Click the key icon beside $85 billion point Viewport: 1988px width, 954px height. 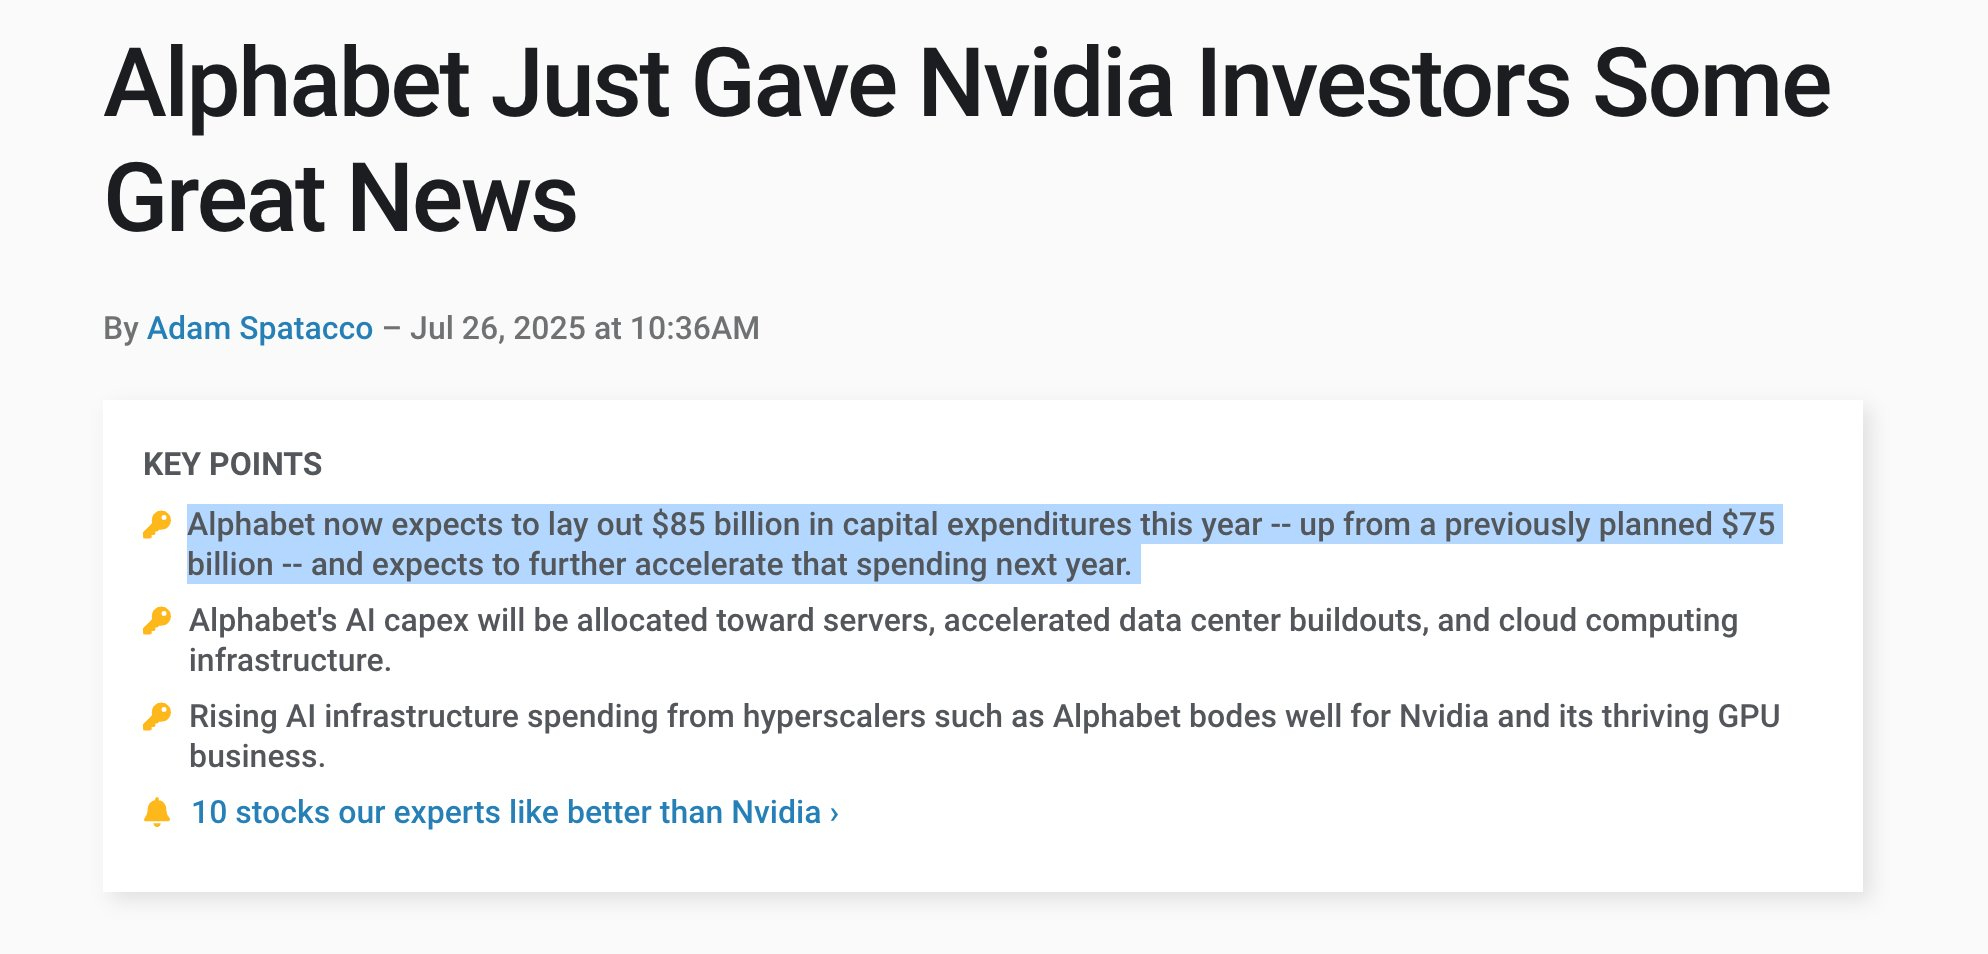tap(157, 524)
